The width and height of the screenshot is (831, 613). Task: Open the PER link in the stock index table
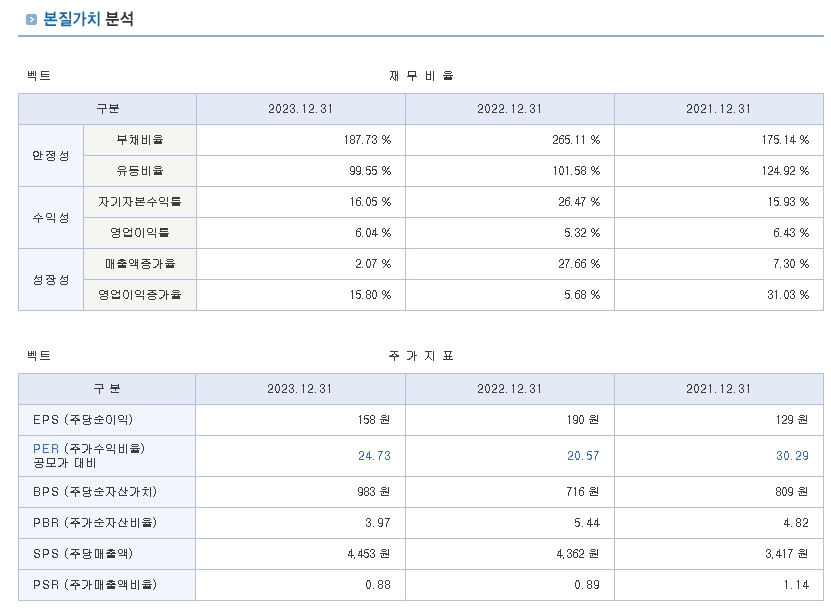point(46,448)
